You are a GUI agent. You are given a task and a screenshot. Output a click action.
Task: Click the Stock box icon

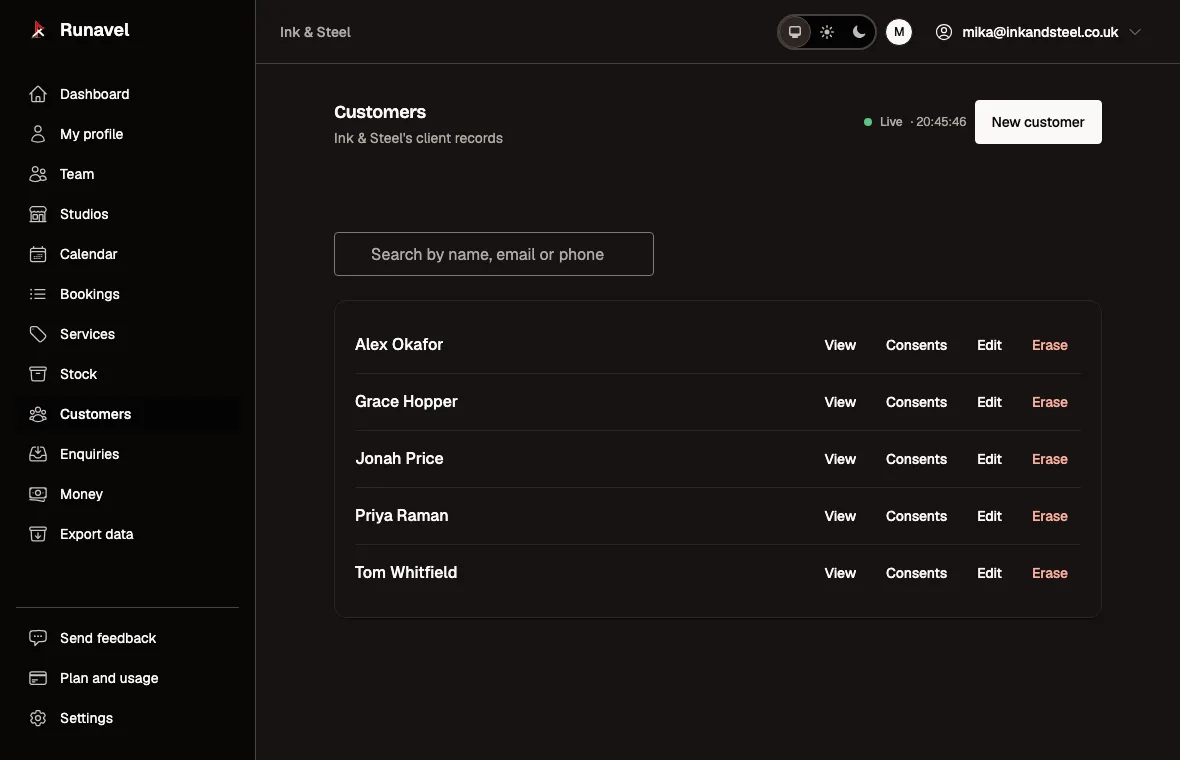pos(38,374)
